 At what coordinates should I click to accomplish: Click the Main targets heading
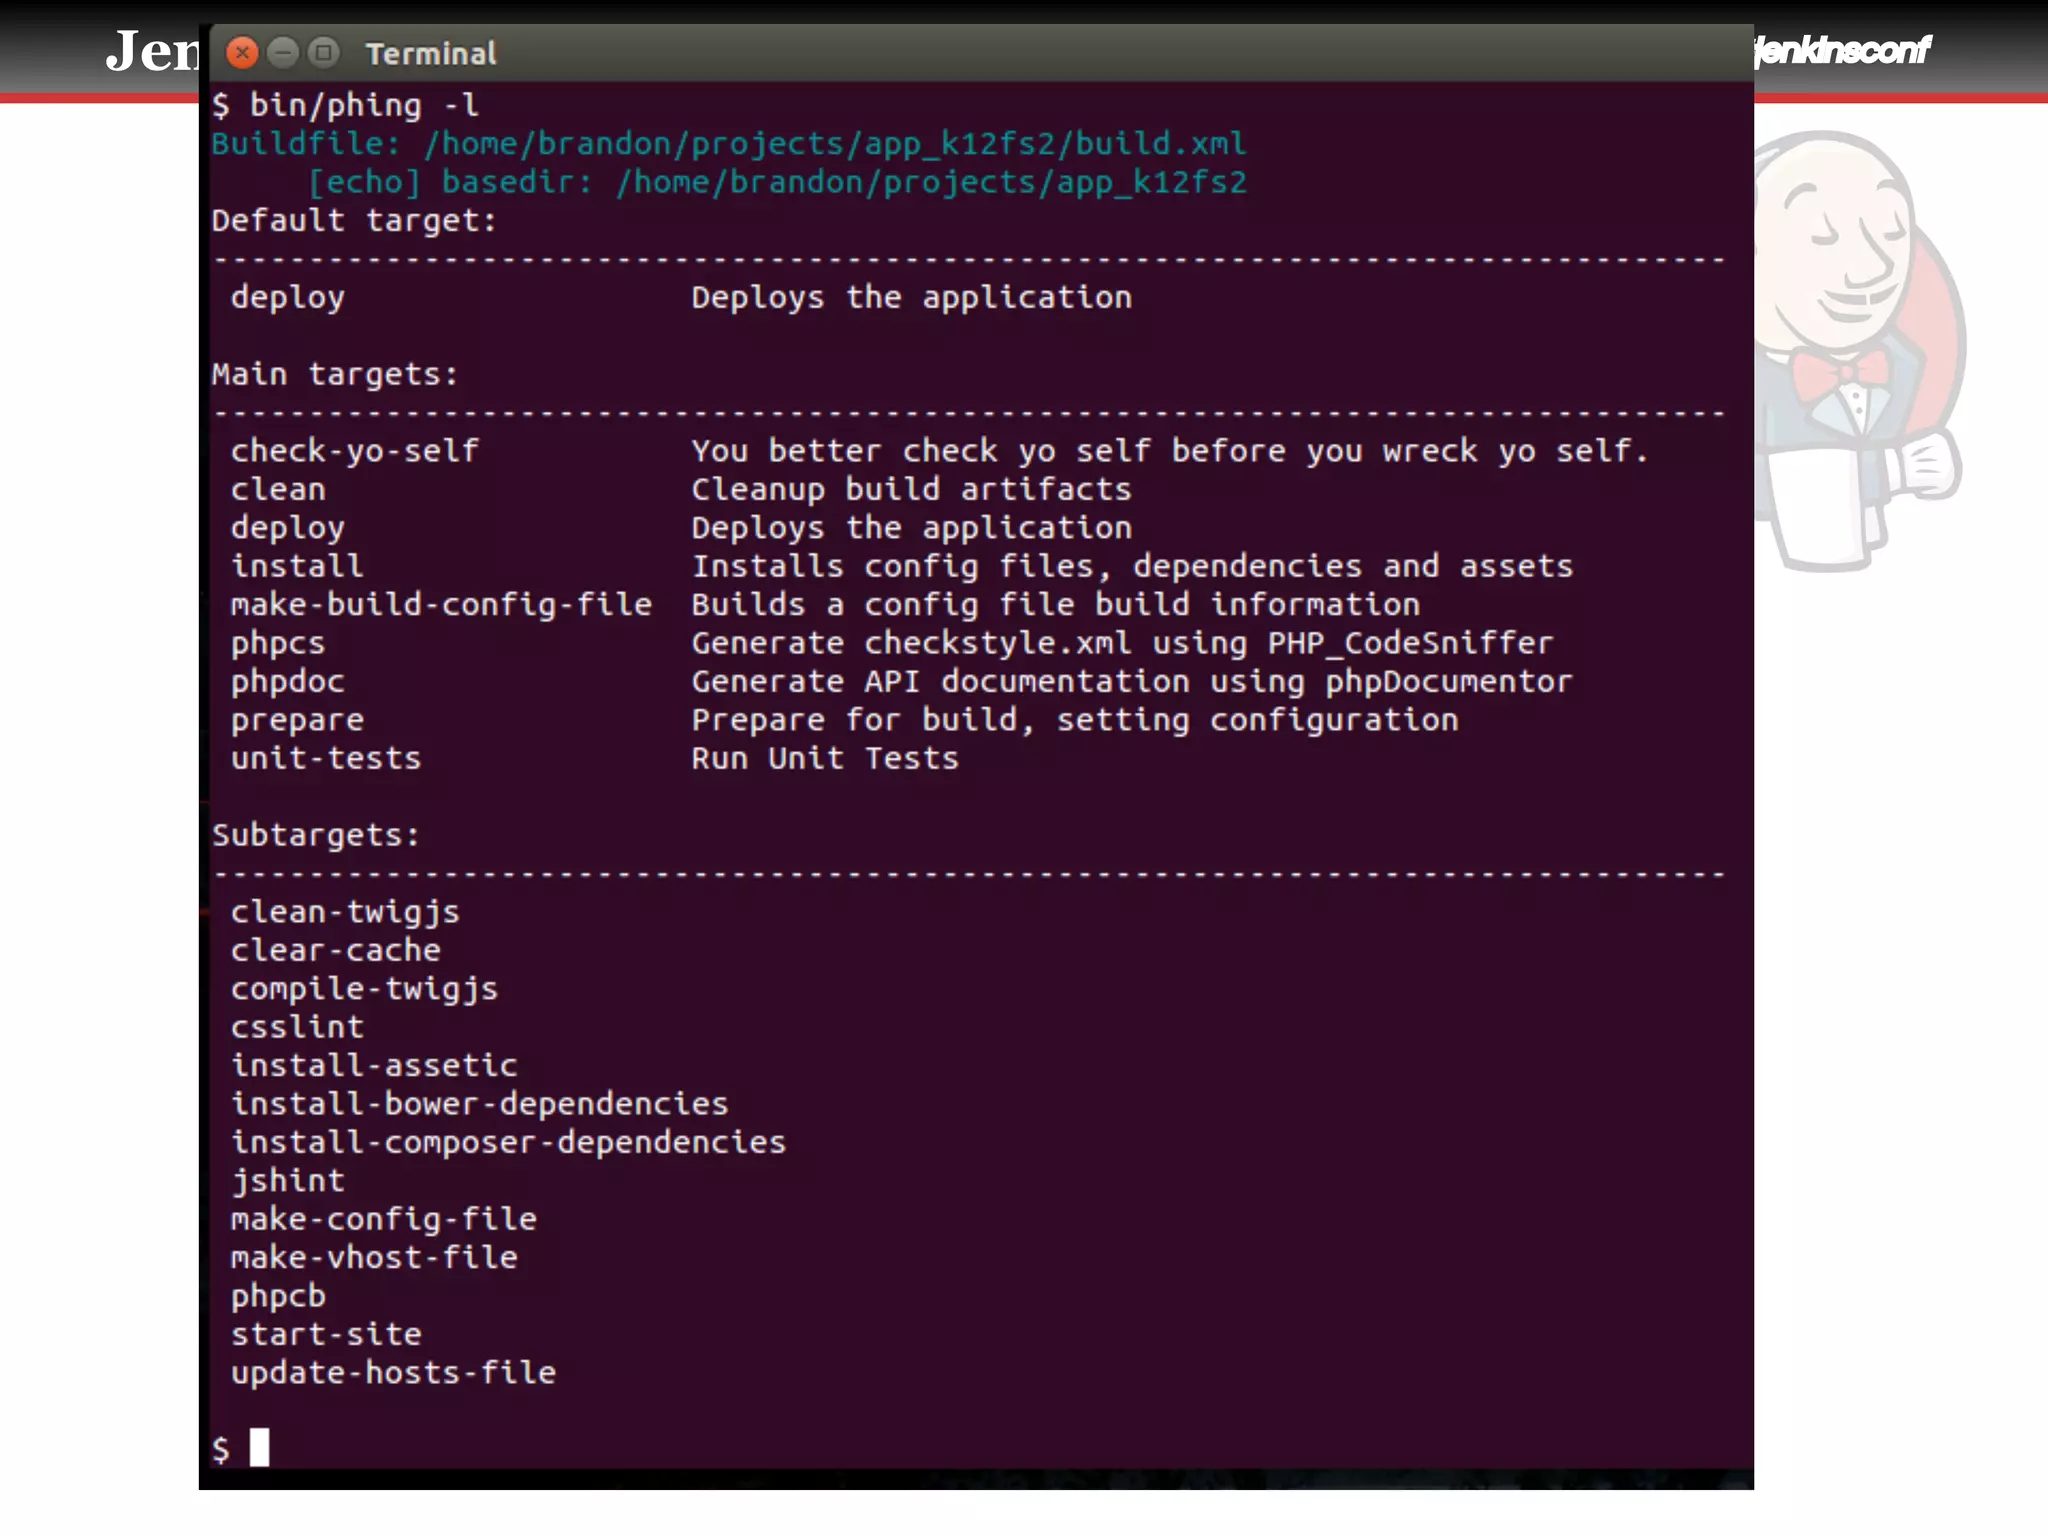point(335,374)
